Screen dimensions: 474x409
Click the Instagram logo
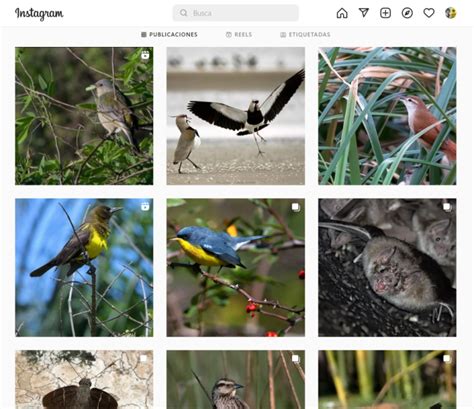(x=39, y=14)
